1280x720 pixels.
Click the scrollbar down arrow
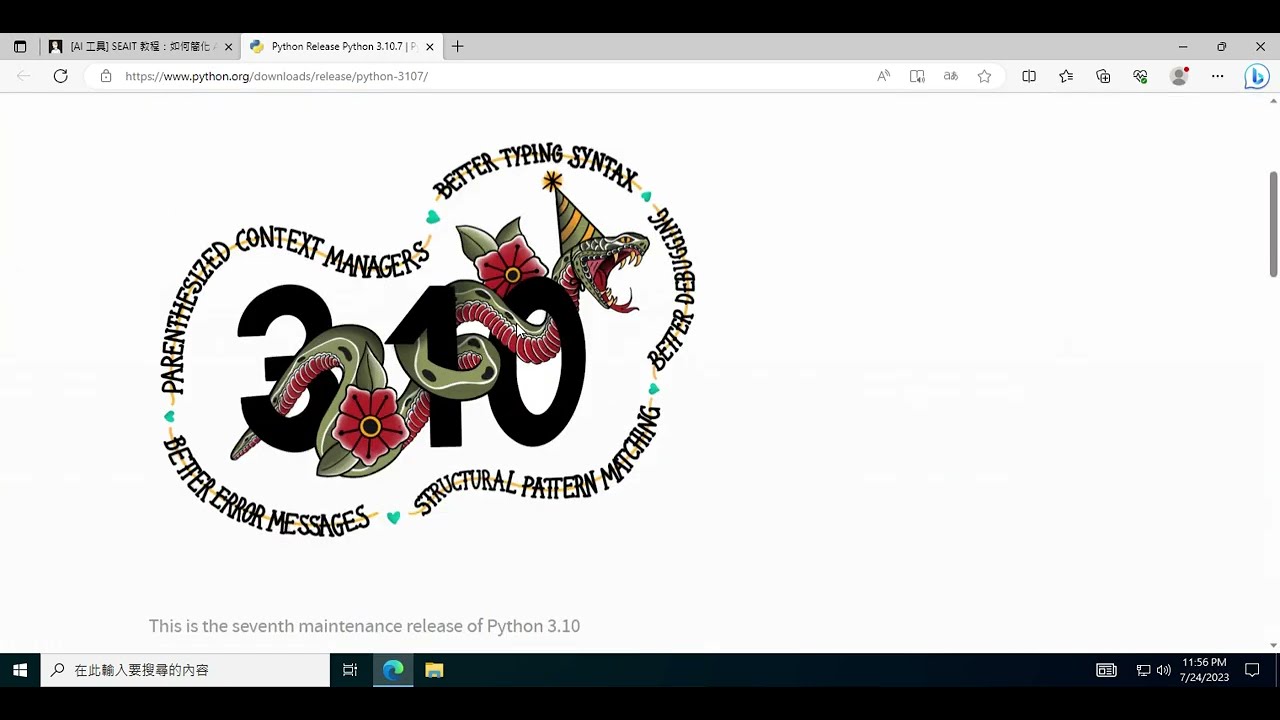coord(1273,646)
